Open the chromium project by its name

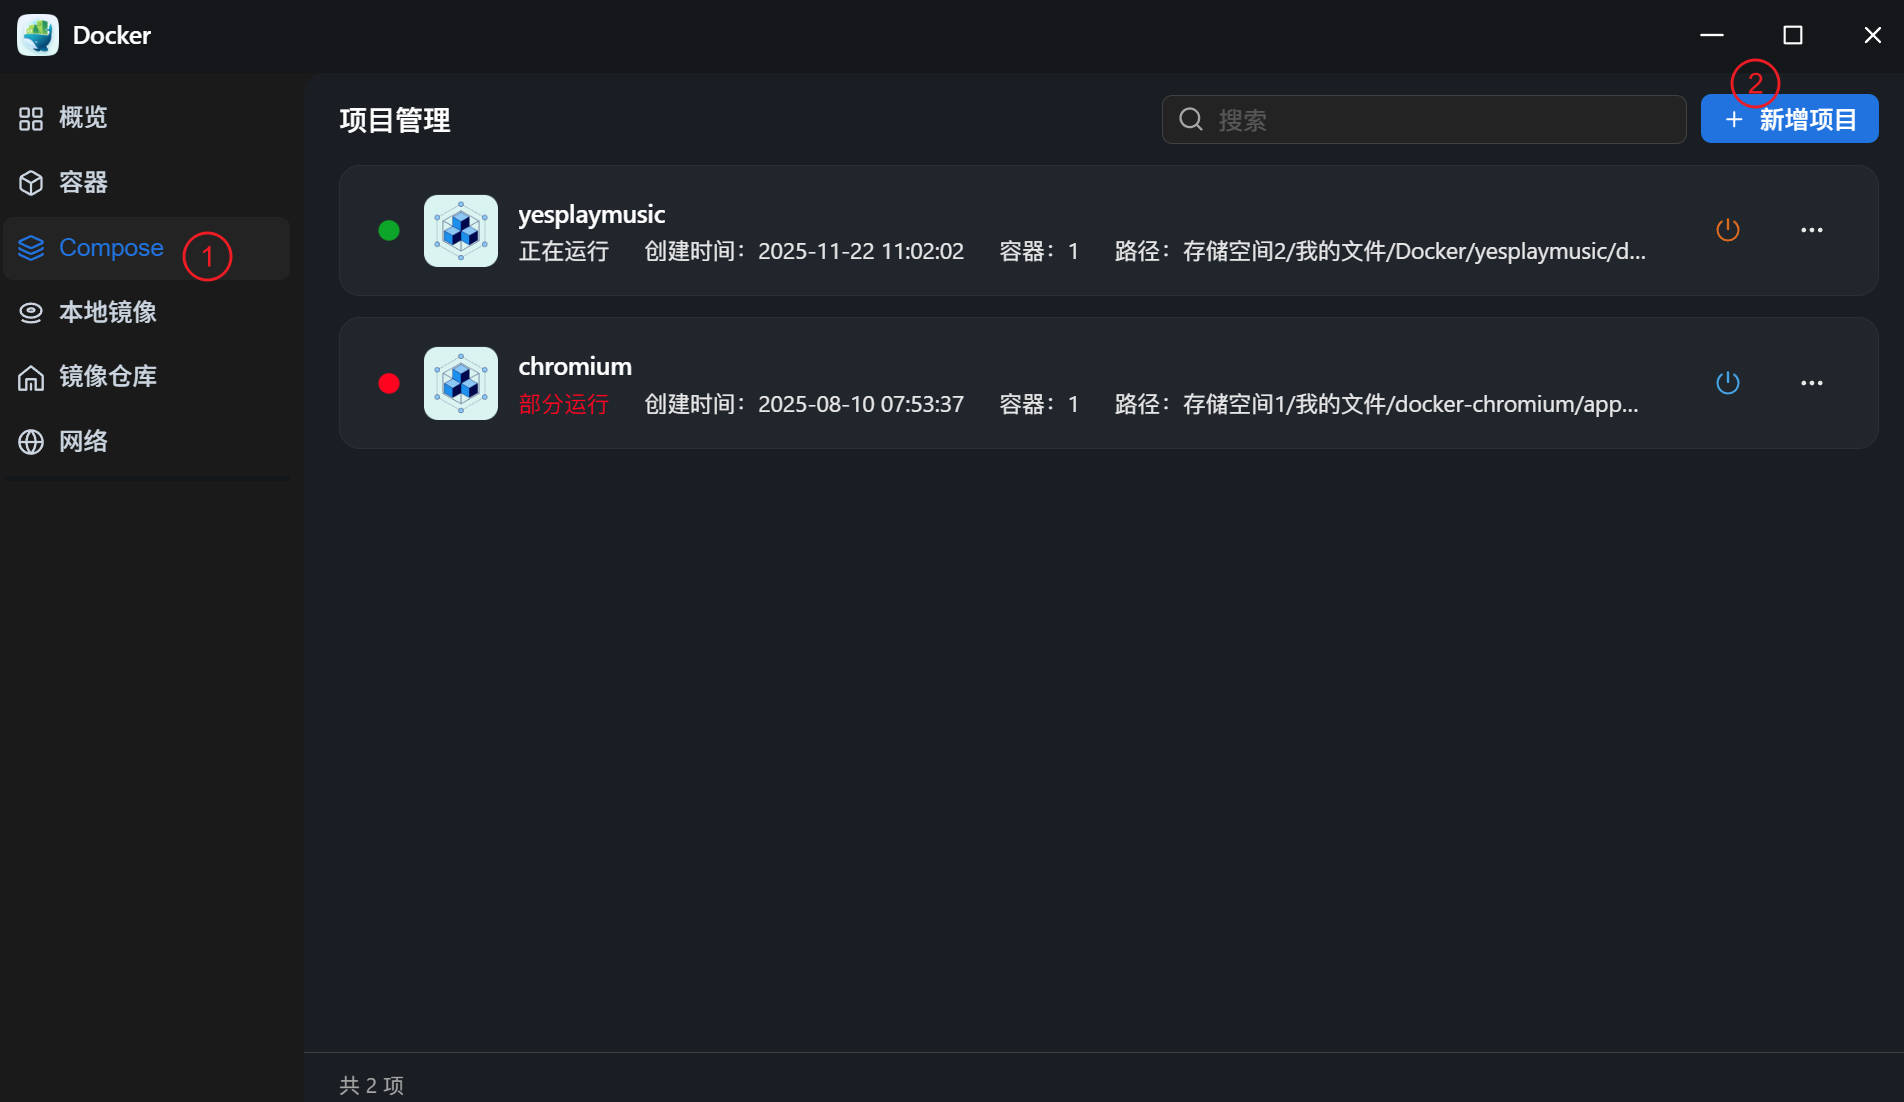(575, 366)
